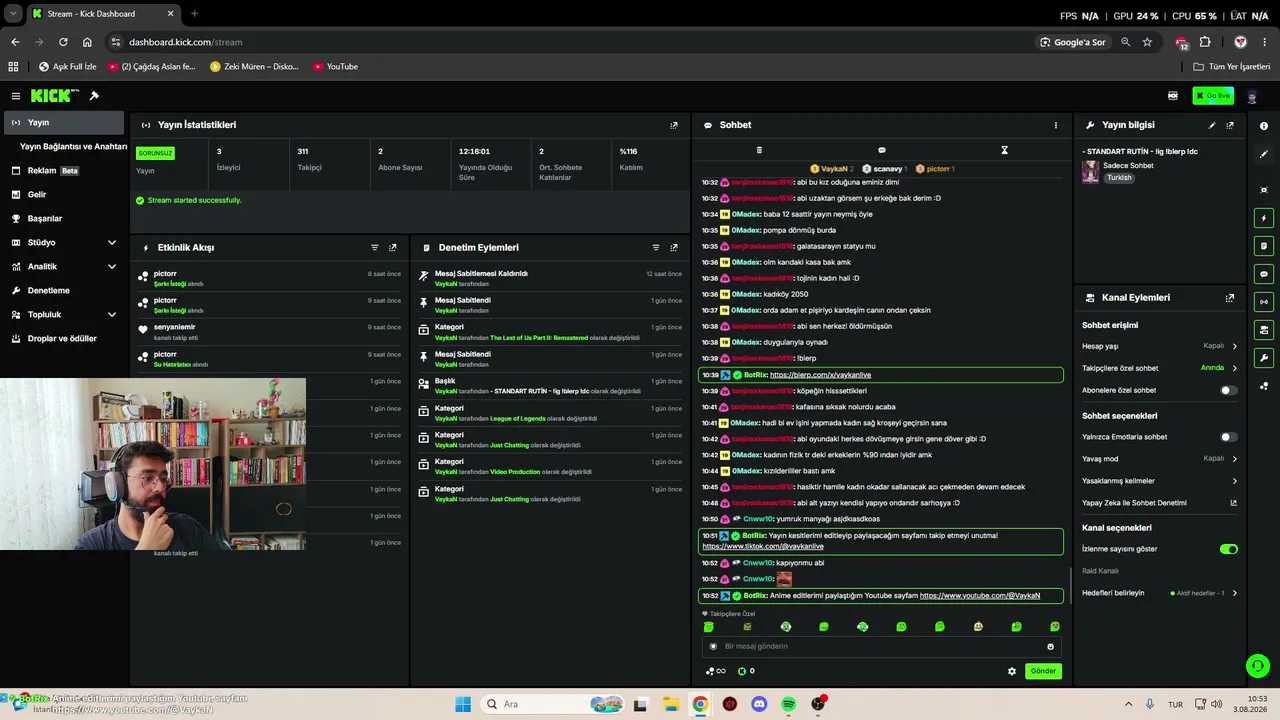Pop out the Yayın bilgisi panel
This screenshot has height=720, width=1280.
[1230, 125]
